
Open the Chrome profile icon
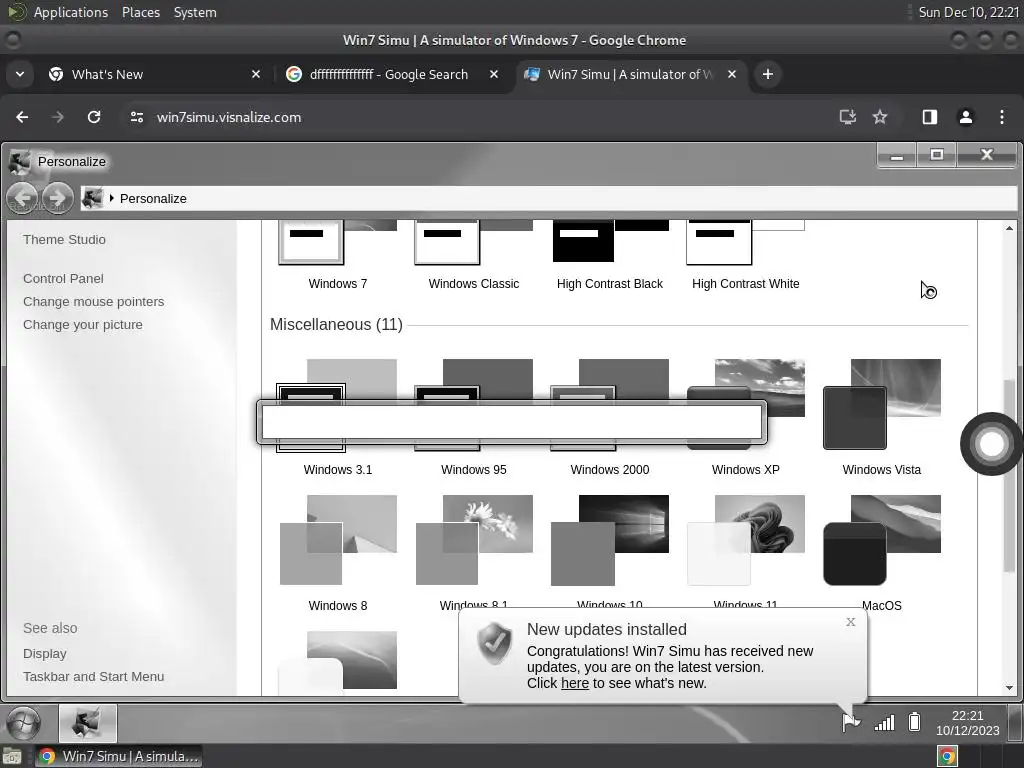(966, 117)
